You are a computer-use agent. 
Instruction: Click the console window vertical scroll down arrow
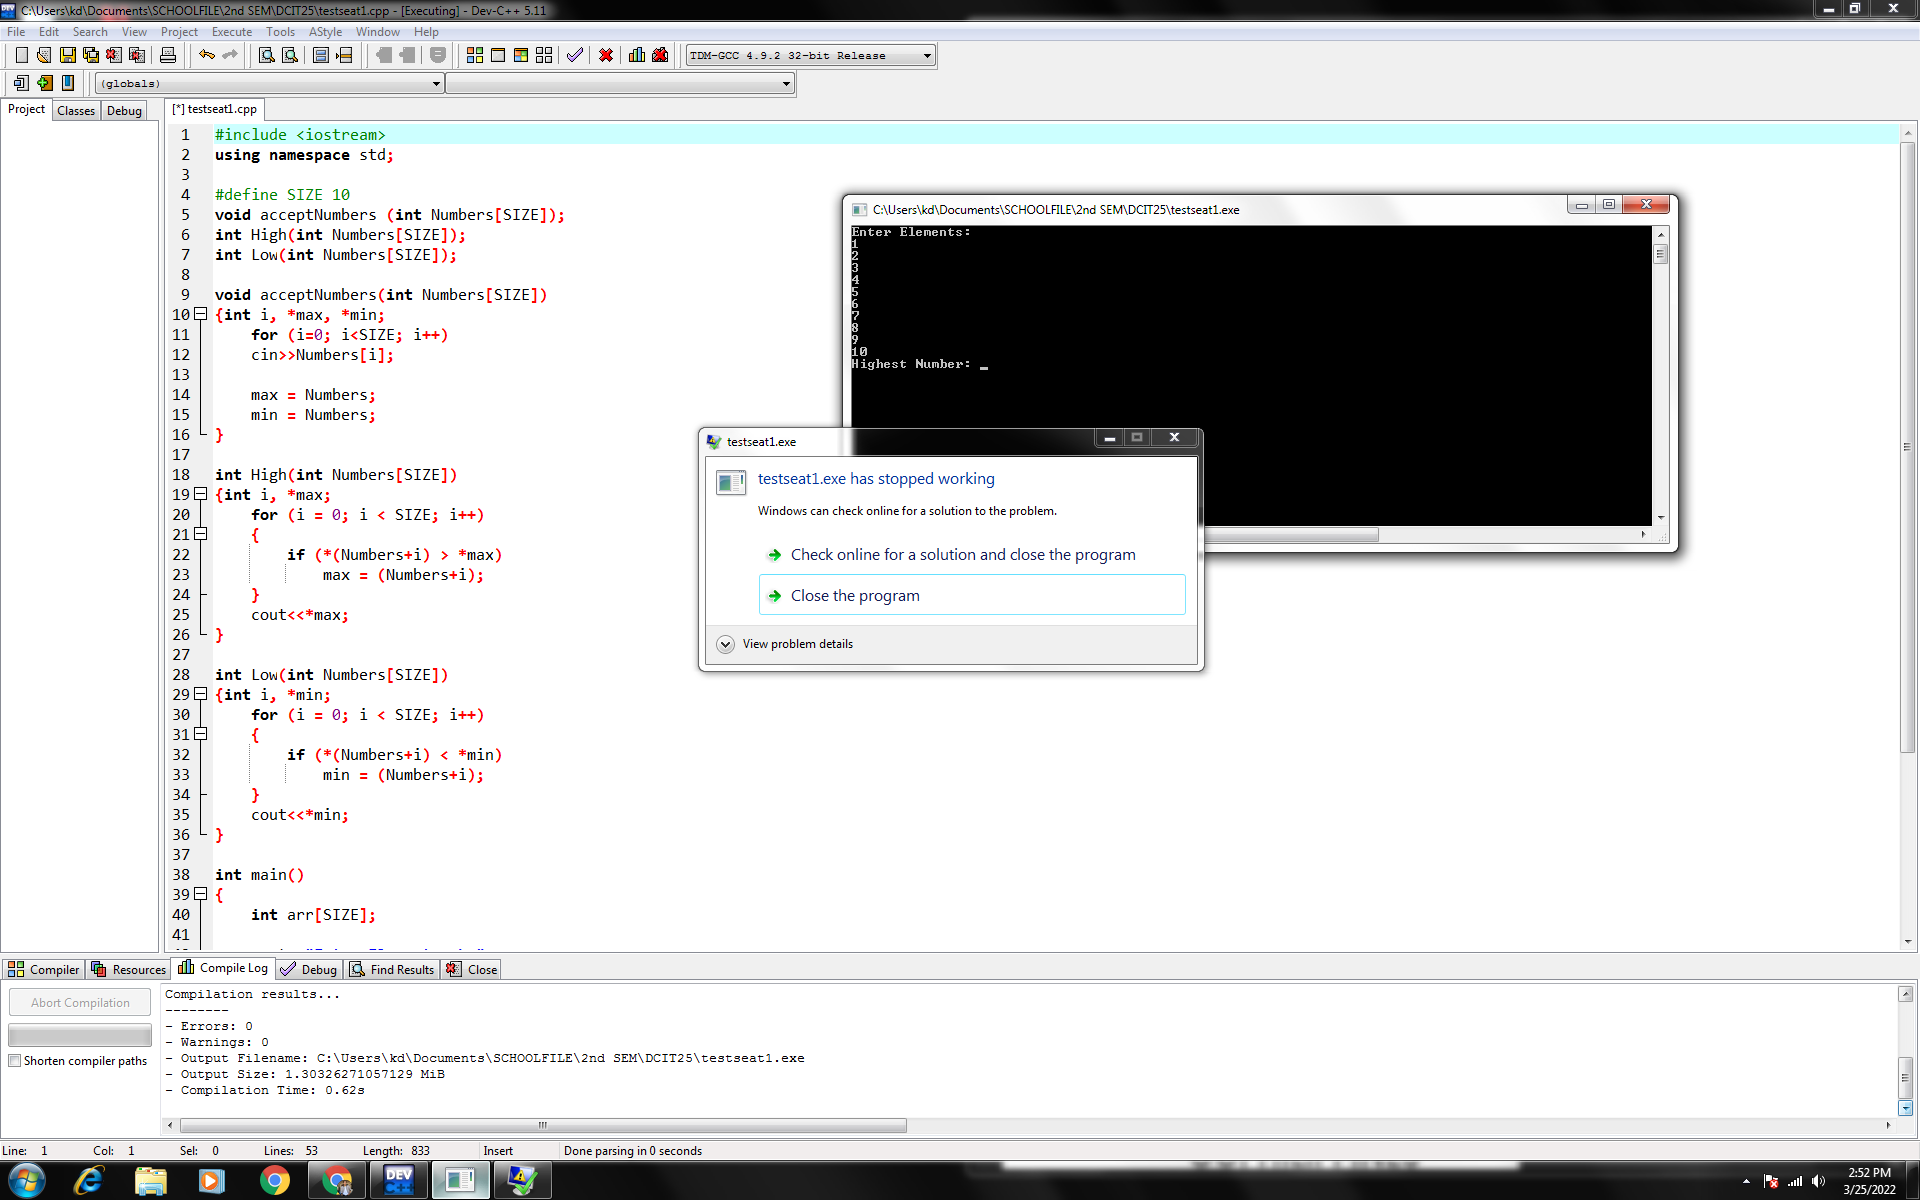(1661, 518)
